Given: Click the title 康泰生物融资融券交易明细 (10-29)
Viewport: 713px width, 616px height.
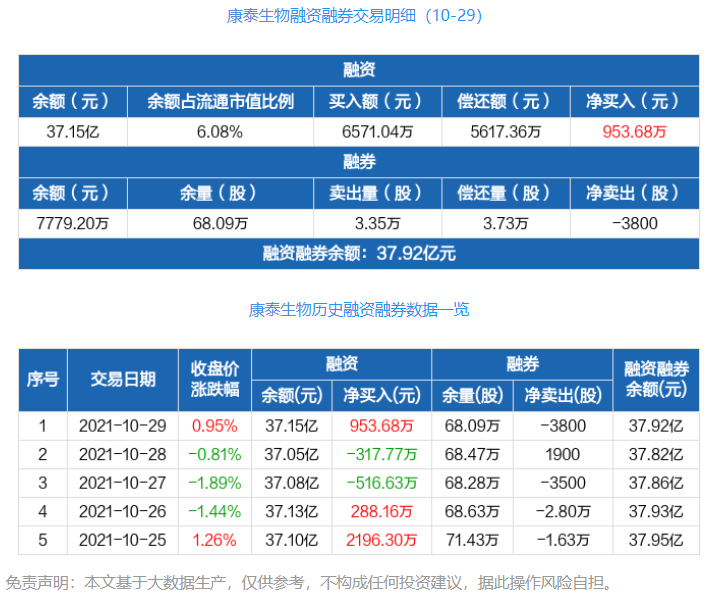Looking at the screenshot, I should click(x=354, y=16).
